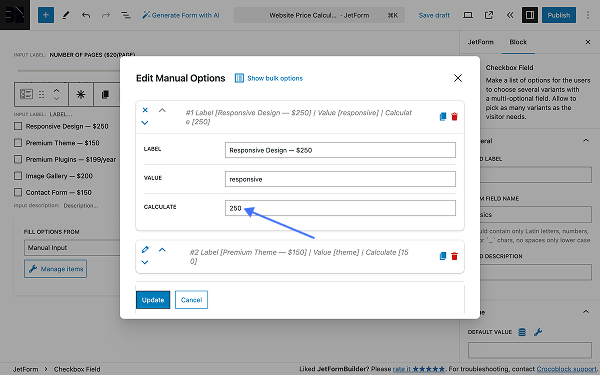
Task: Click the Update button
Action: pyautogui.click(x=153, y=300)
